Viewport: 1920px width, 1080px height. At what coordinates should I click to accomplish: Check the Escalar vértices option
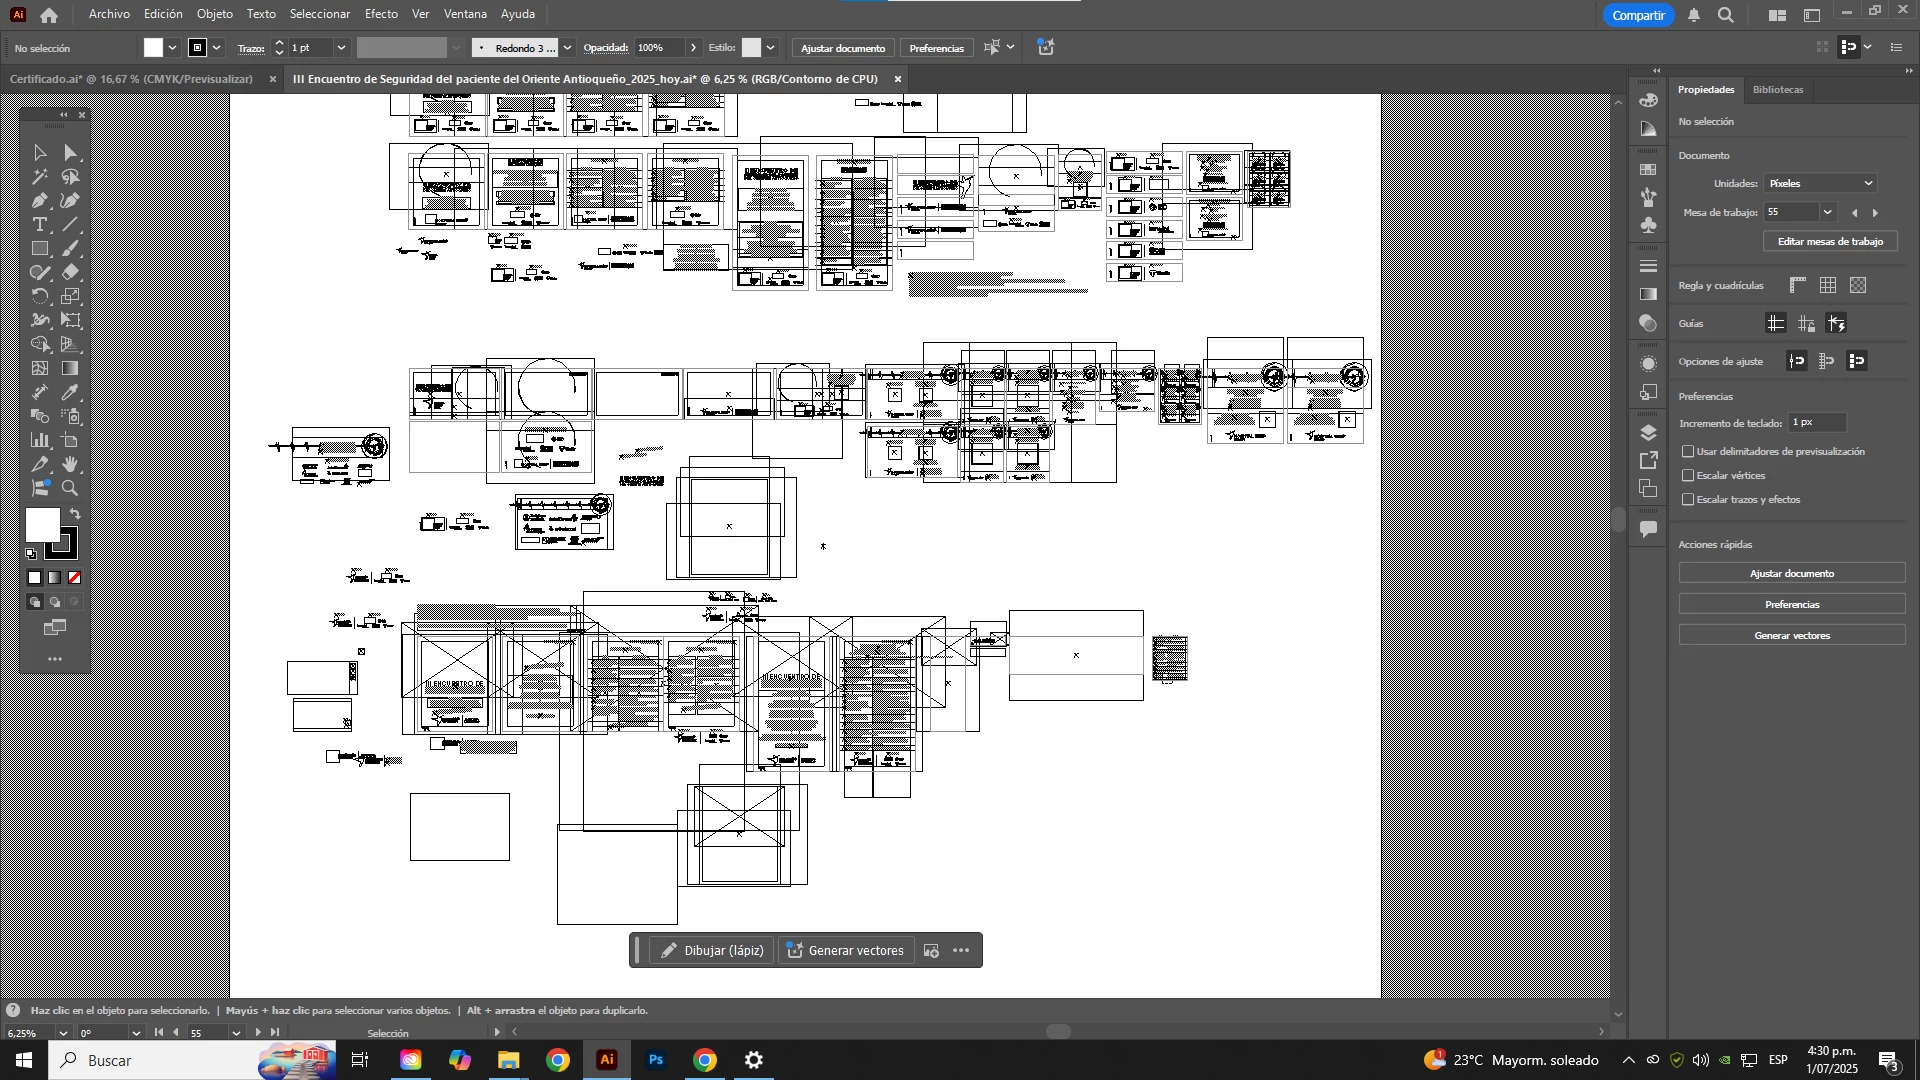(x=1688, y=476)
